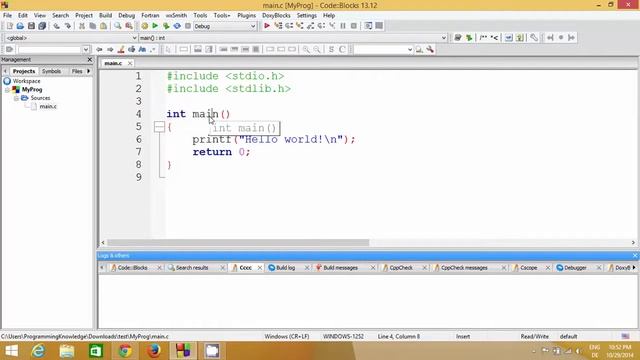Open the Windows Start button

coord(11,351)
